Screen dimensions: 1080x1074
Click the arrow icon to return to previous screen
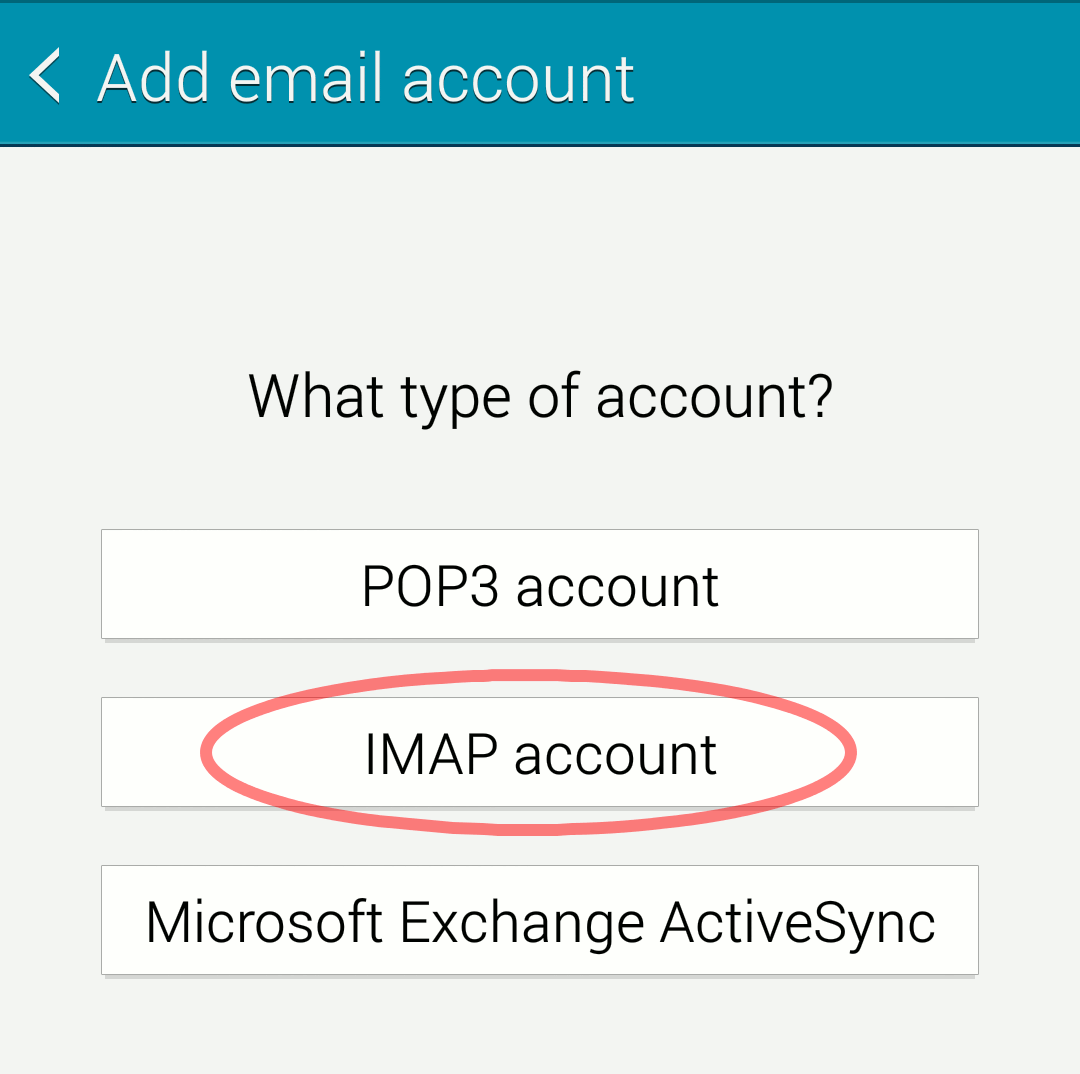[45, 75]
